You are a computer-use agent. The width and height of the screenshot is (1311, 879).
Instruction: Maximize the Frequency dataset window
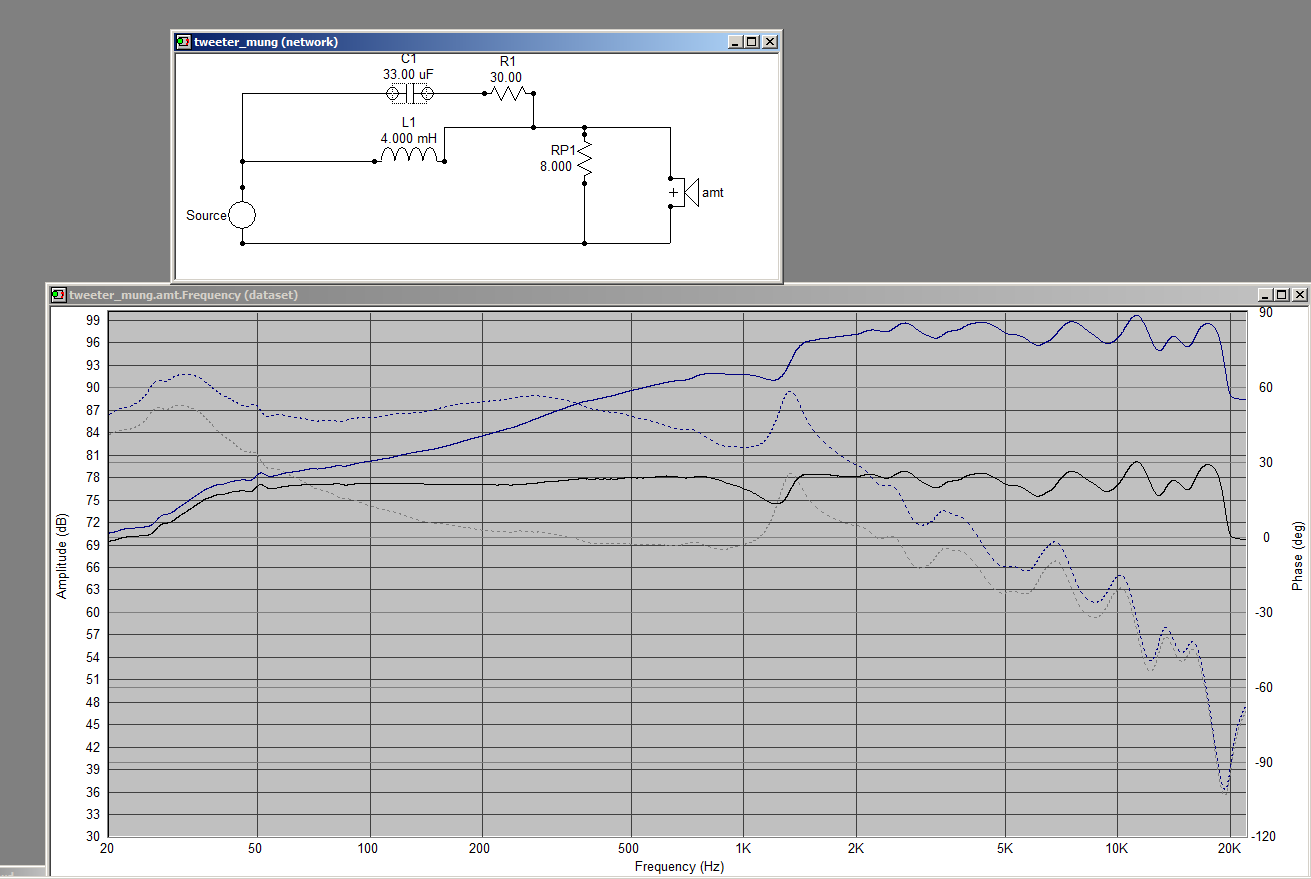[1281, 295]
